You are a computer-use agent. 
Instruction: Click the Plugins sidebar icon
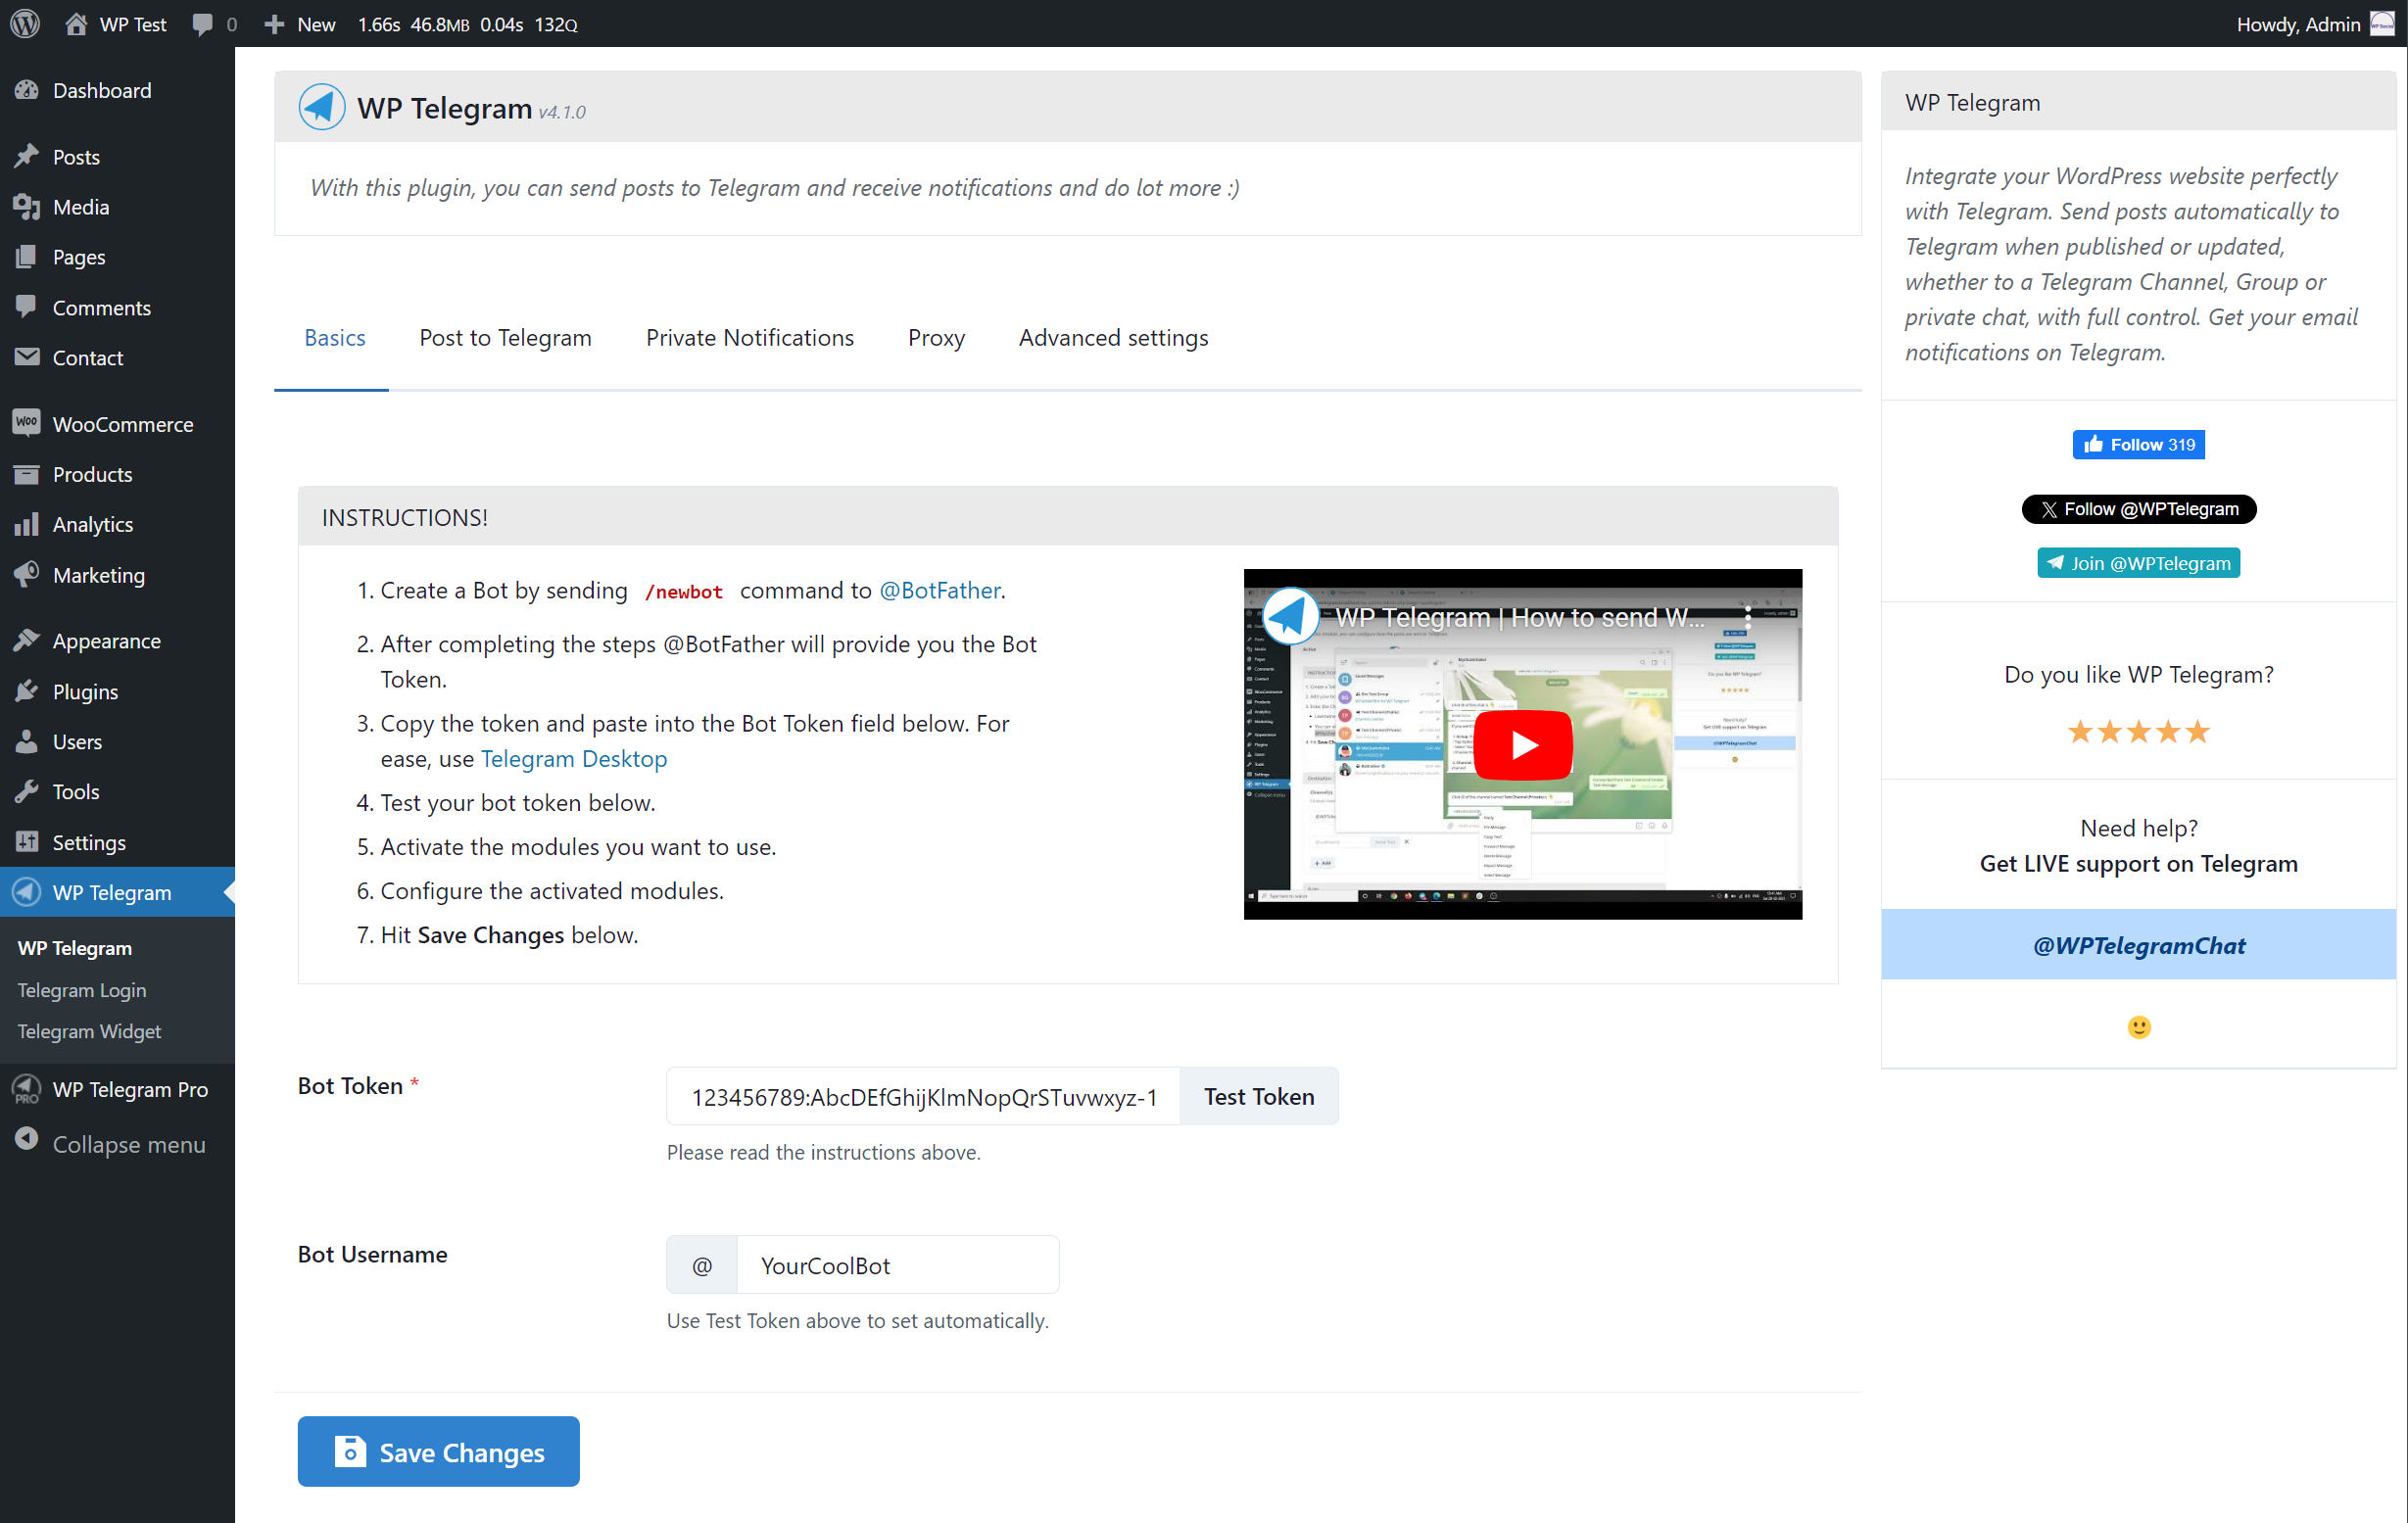click(26, 690)
